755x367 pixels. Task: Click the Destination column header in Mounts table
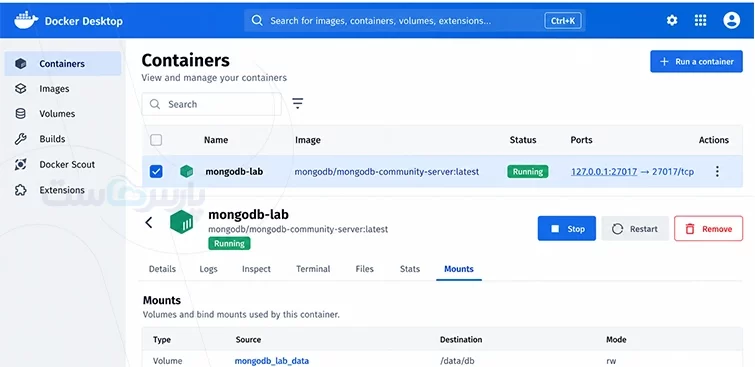click(461, 340)
